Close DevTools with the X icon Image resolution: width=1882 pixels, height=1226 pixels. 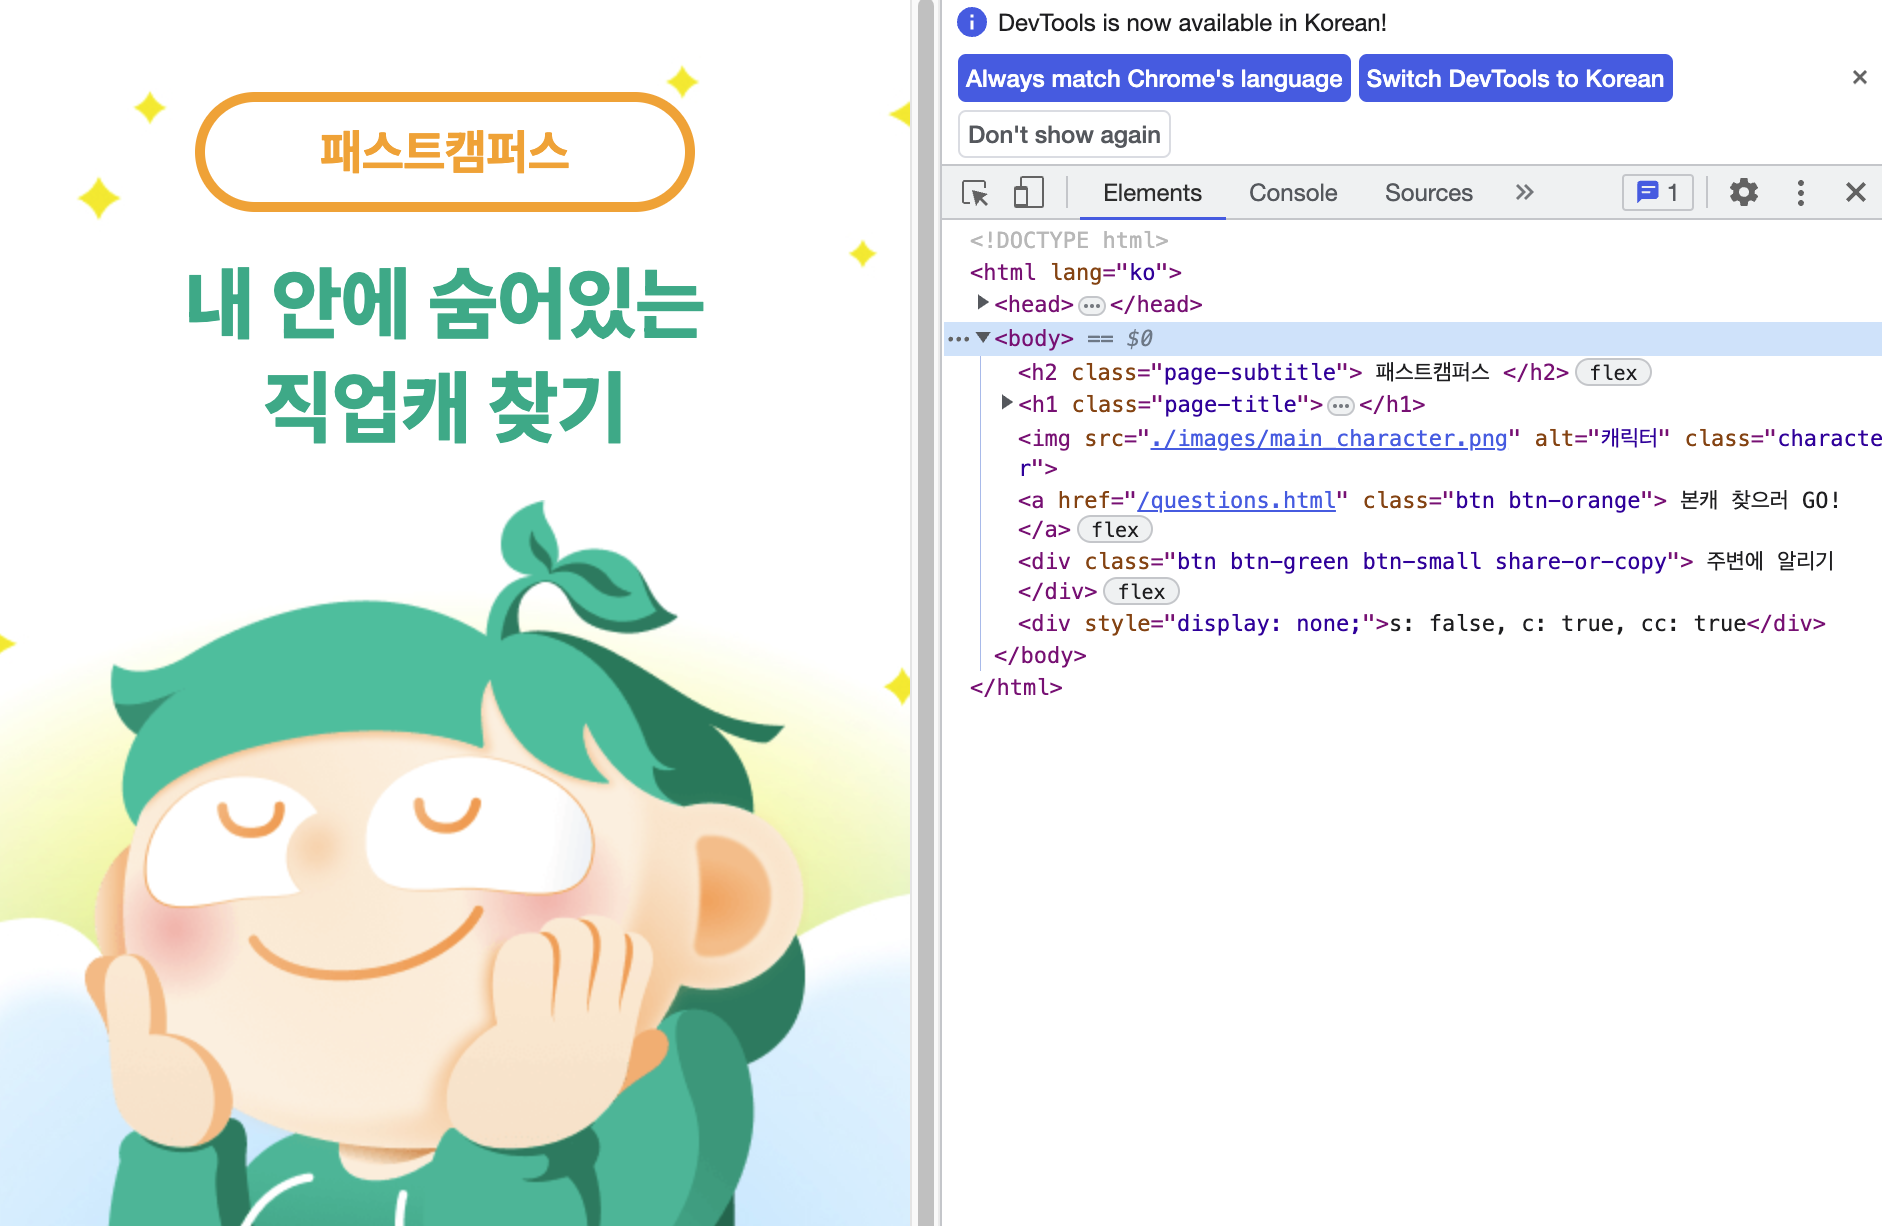tap(1856, 193)
